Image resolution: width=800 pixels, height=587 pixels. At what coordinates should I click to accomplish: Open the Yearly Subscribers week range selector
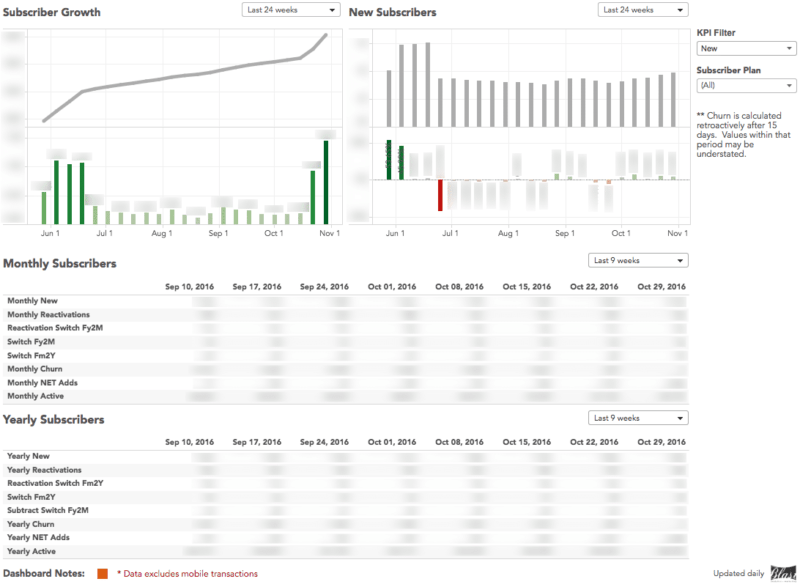click(x=638, y=417)
